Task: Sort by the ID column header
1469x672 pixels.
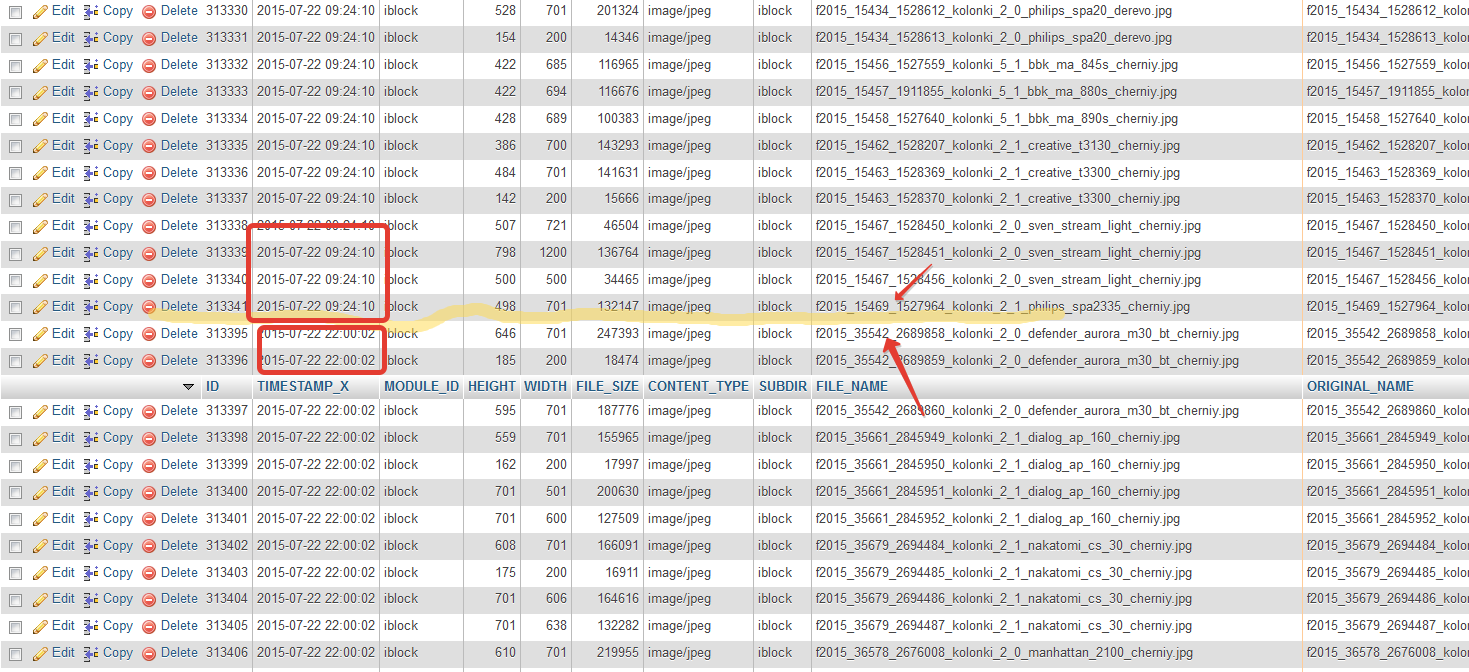Action: (213, 386)
